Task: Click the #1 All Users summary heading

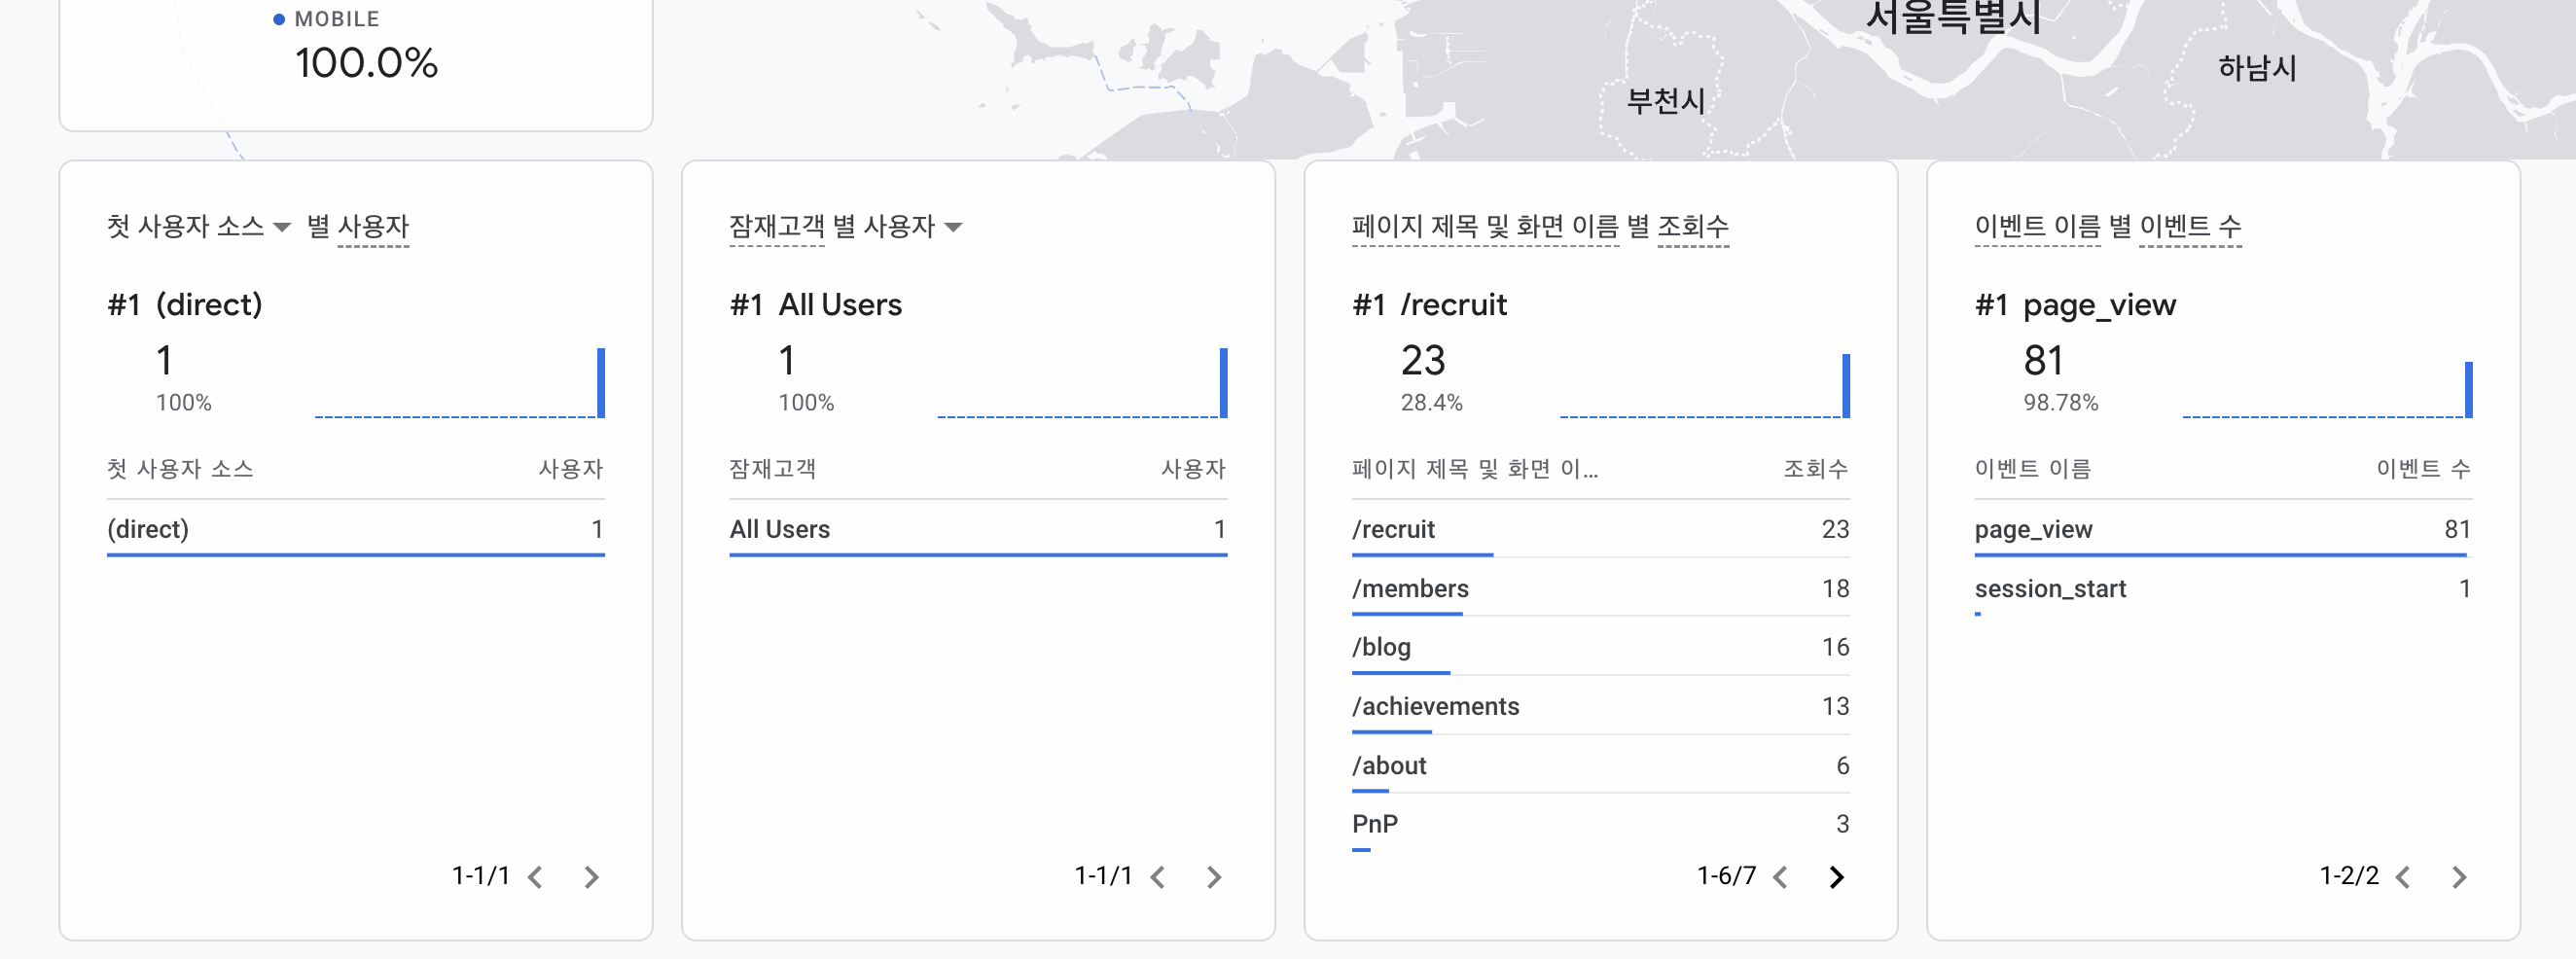Action: click(816, 305)
